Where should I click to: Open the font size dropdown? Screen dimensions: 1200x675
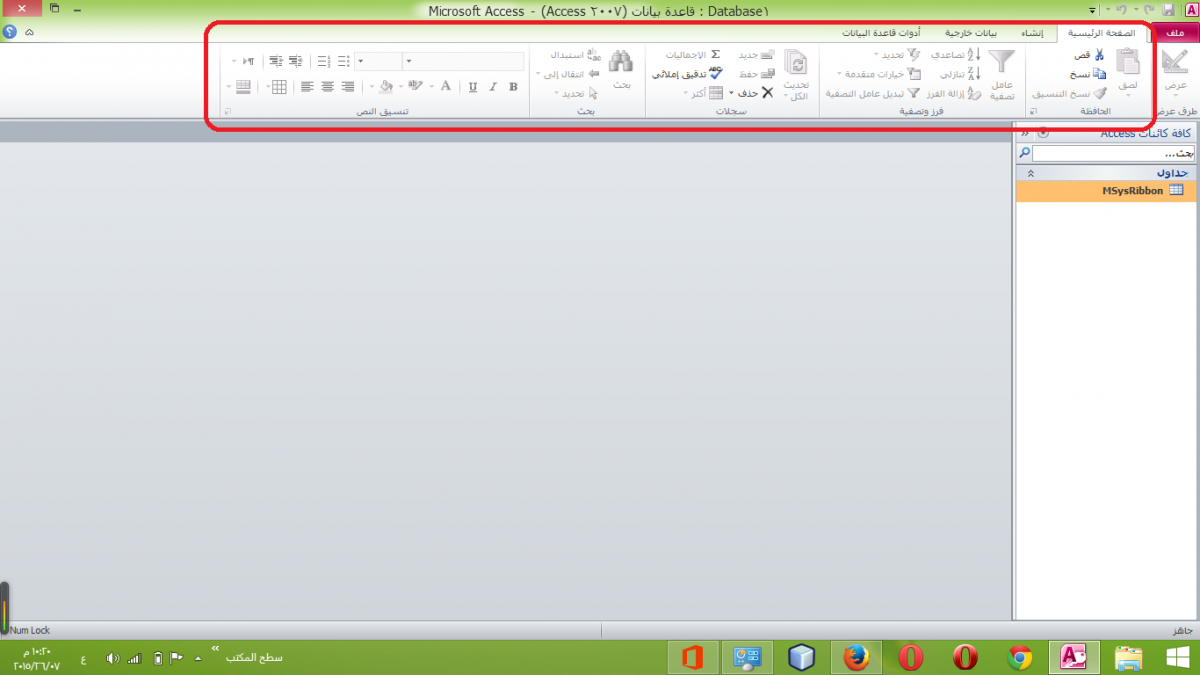360,61
